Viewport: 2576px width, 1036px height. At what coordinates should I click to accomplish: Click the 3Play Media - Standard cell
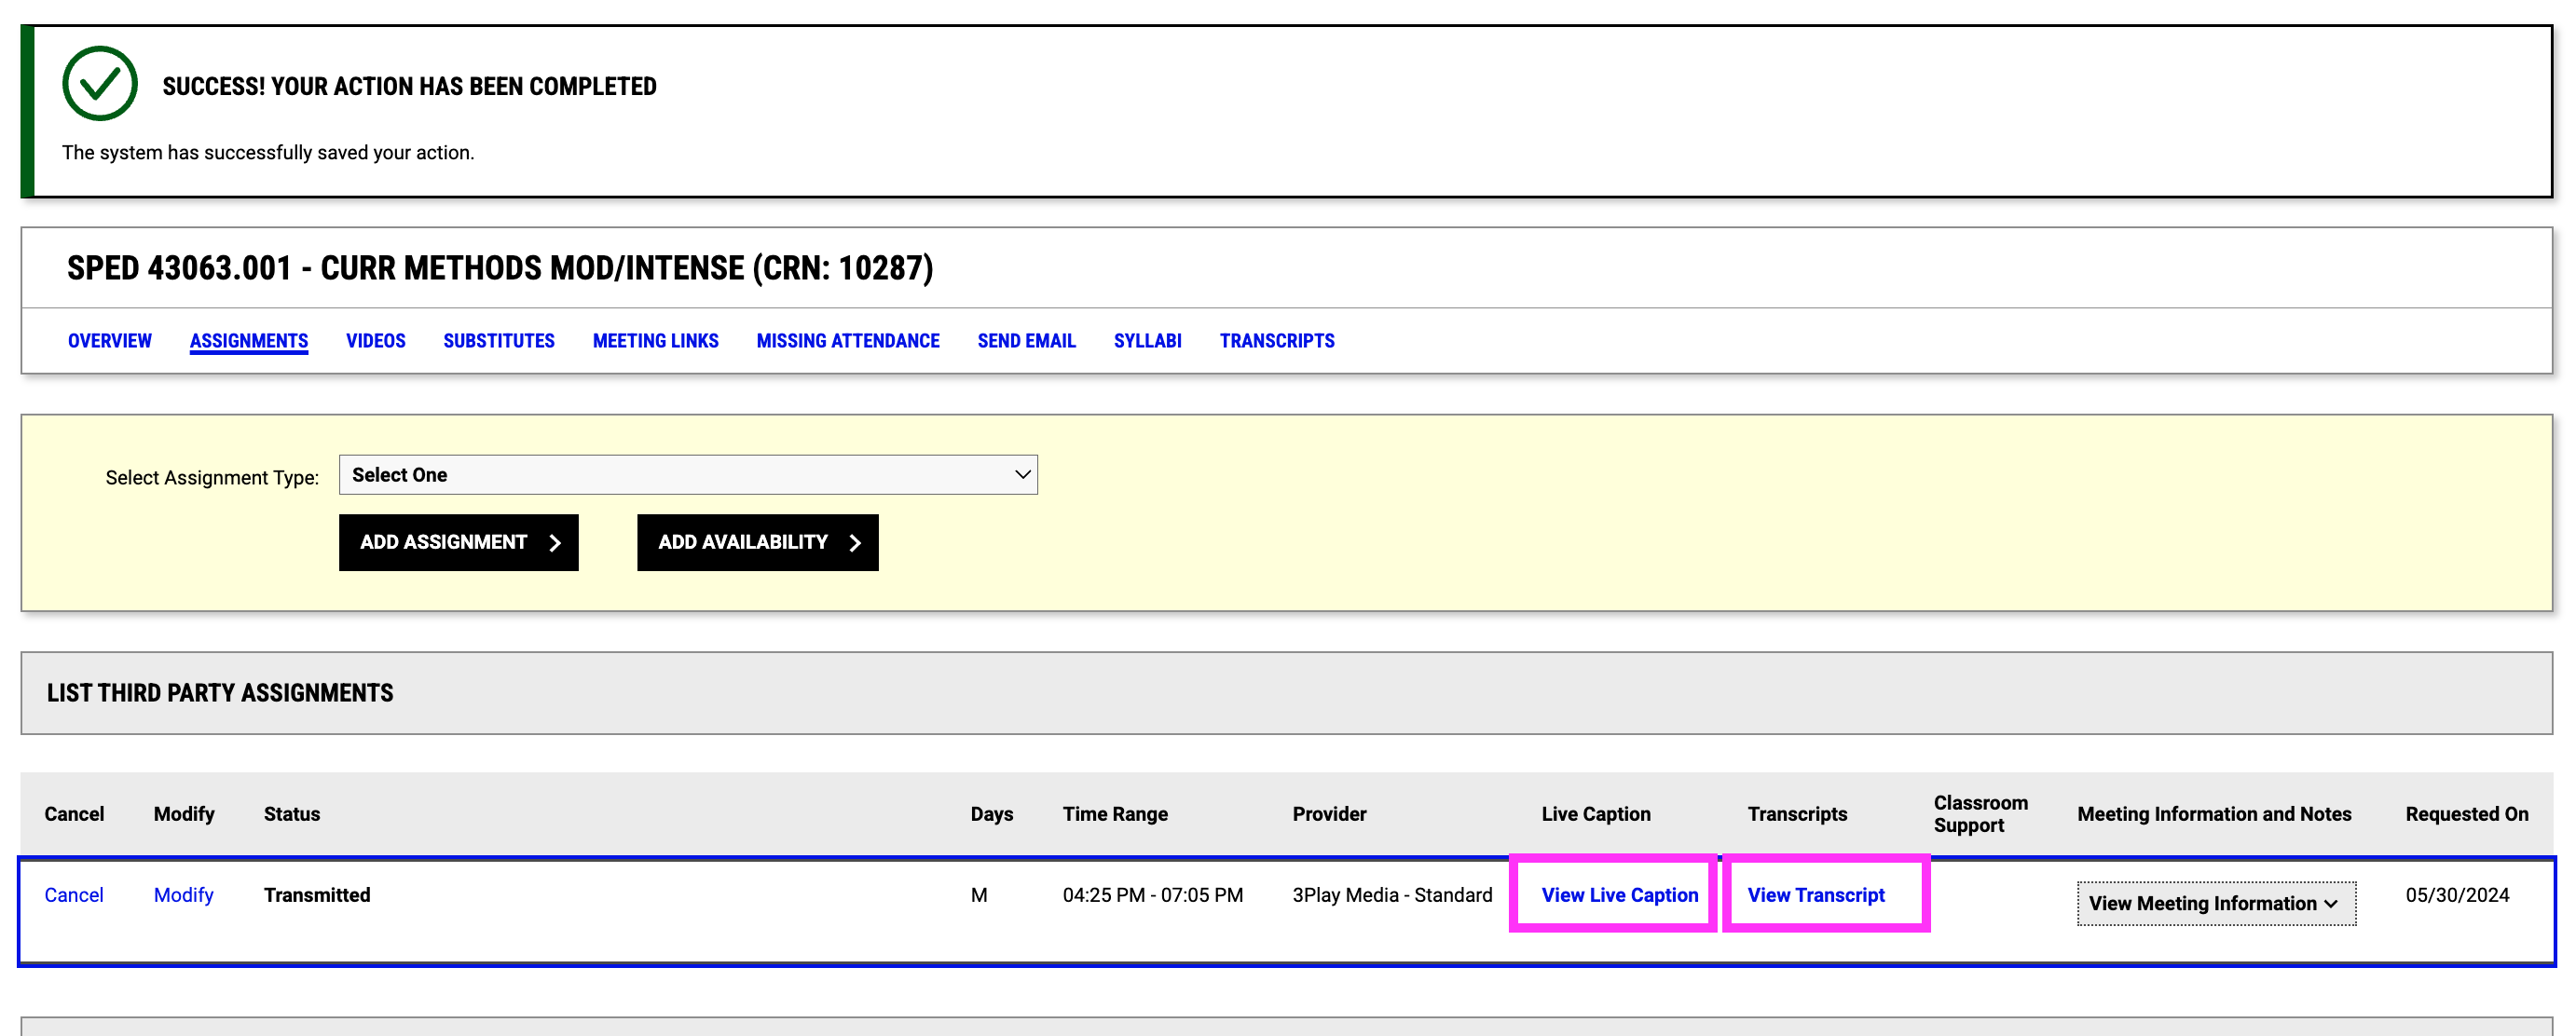click(x=1392, y=895)
